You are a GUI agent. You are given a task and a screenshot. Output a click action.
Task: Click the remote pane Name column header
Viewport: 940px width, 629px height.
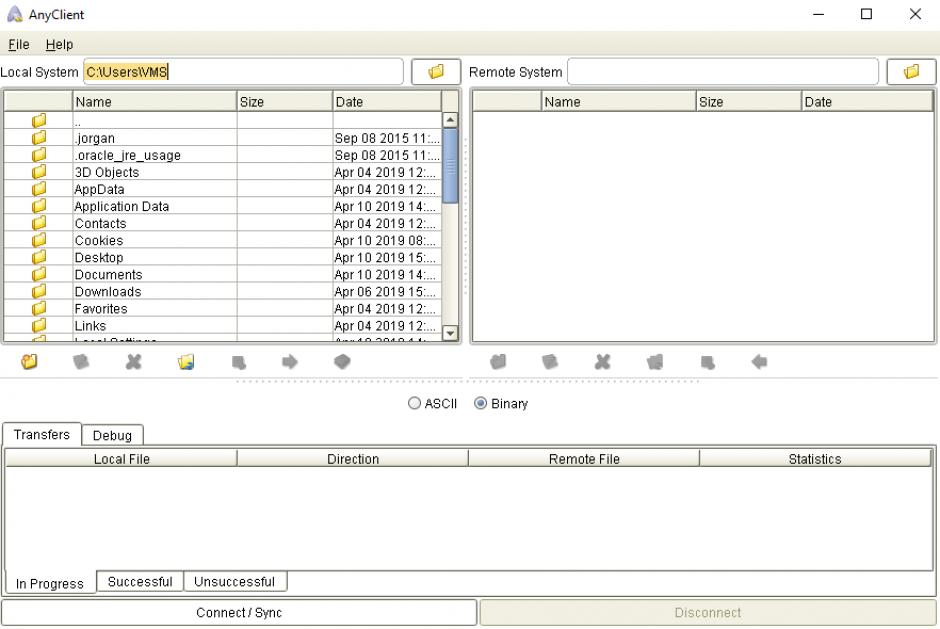(x=619, y=102)
